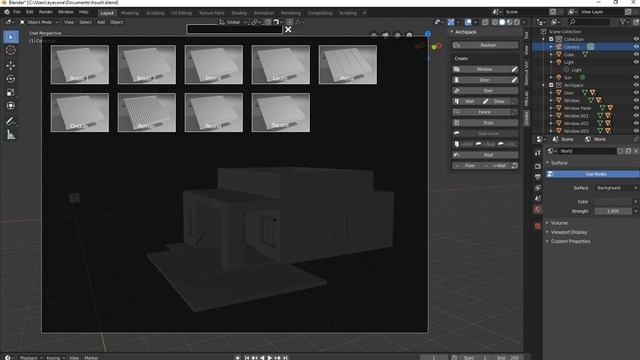
Task: Click the Blender logo menu icon
Action: point(7,12)
